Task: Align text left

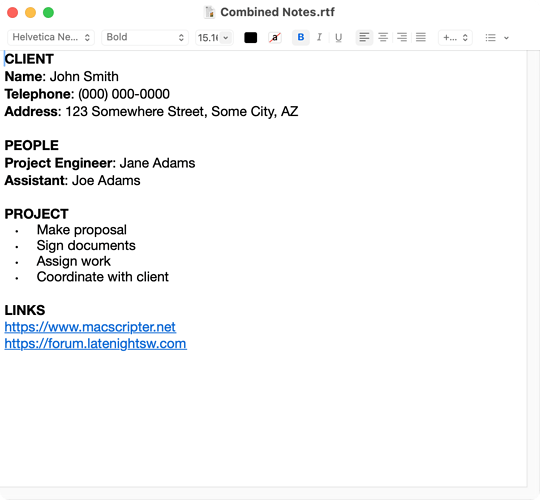Action: pos(364,37)
